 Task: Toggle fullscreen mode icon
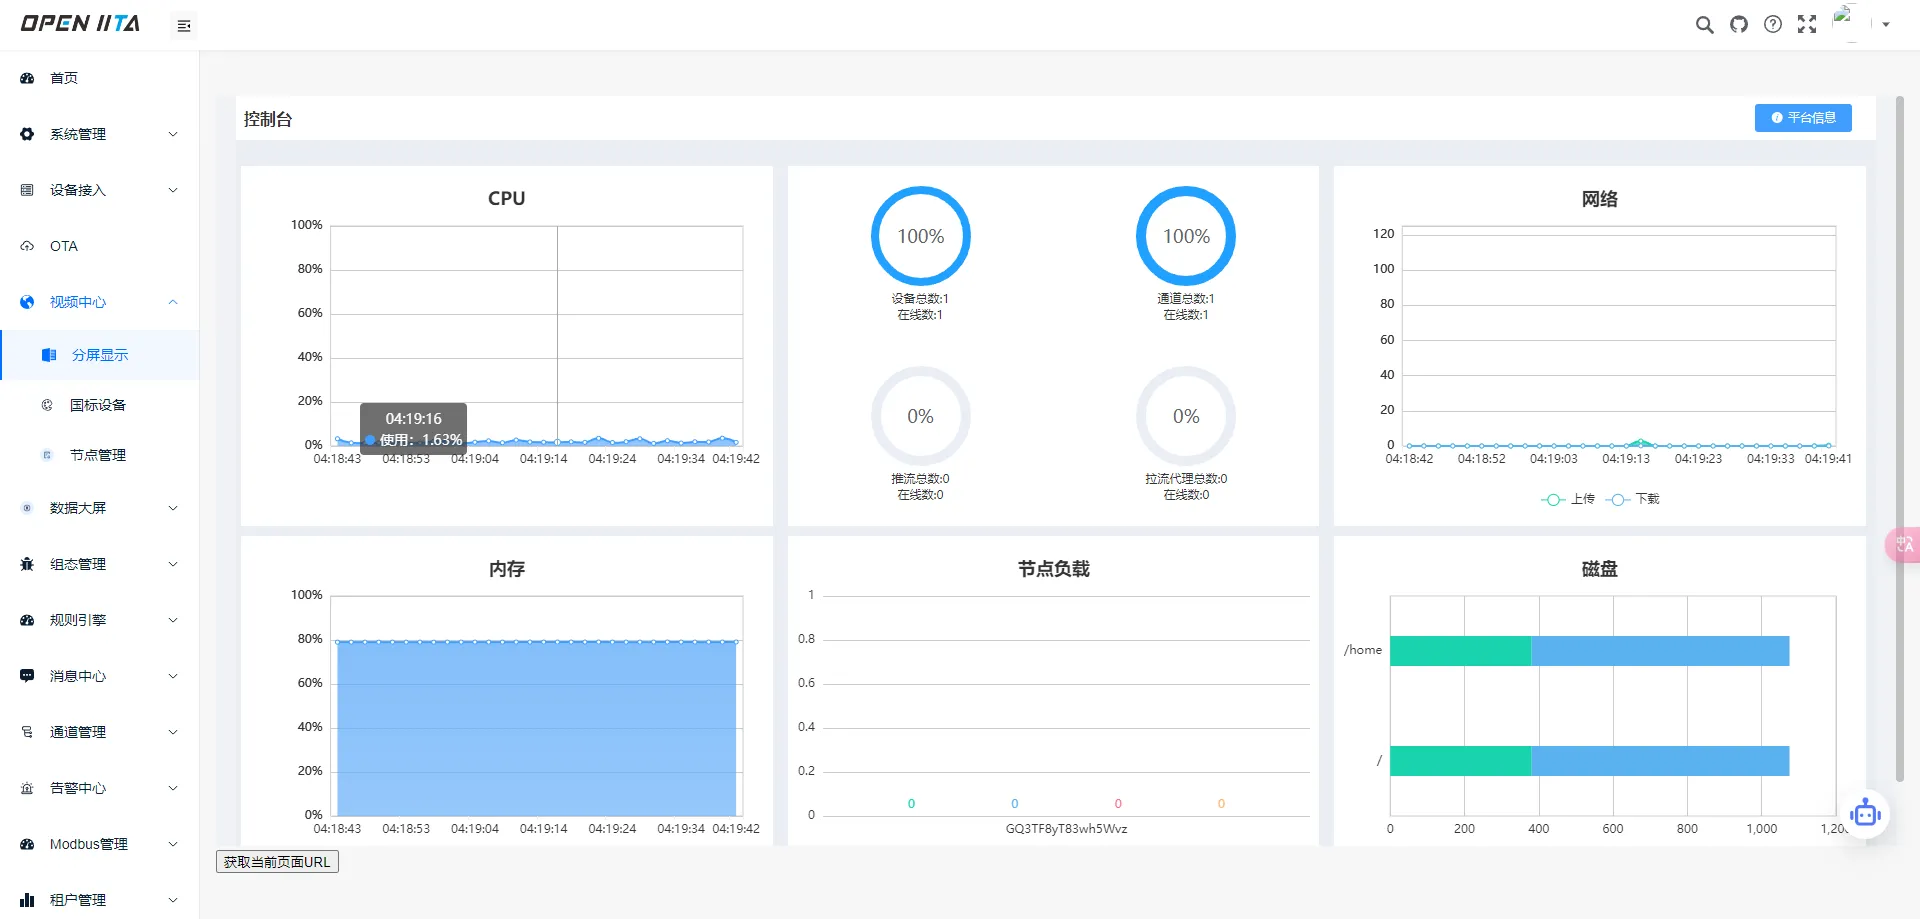click(x=1807, y=25)
